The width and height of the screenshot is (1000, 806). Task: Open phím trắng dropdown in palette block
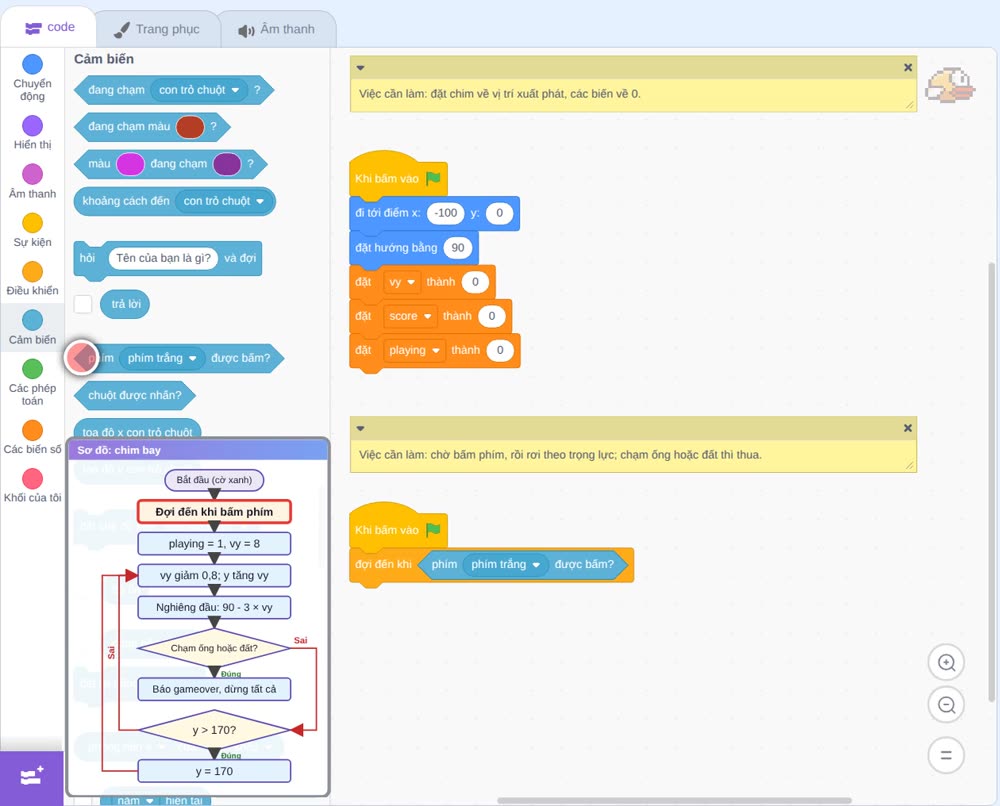pyautogui.click(x=162, y=358)
